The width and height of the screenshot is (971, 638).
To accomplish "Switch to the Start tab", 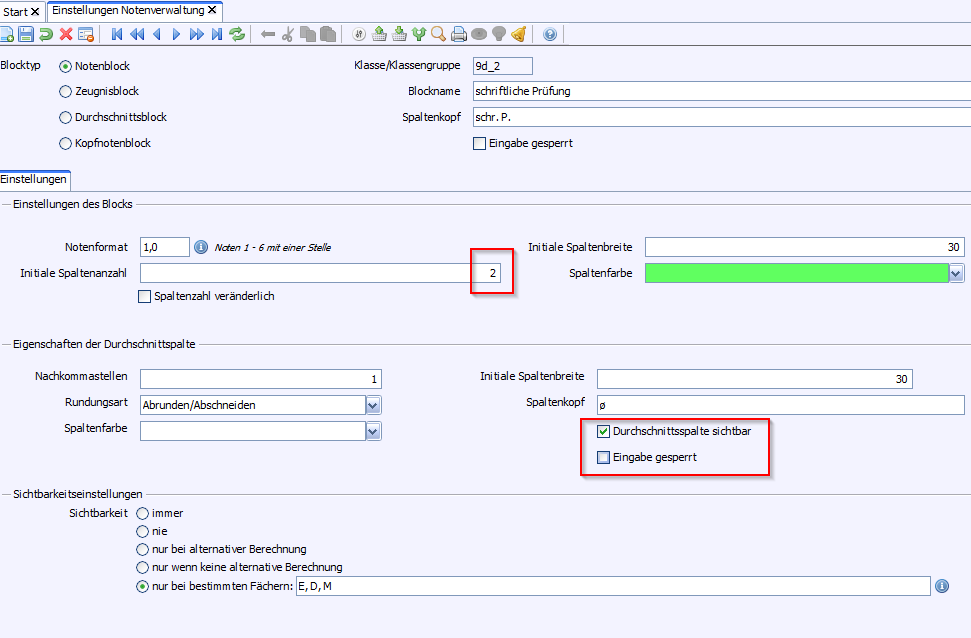I will (15, 11).
